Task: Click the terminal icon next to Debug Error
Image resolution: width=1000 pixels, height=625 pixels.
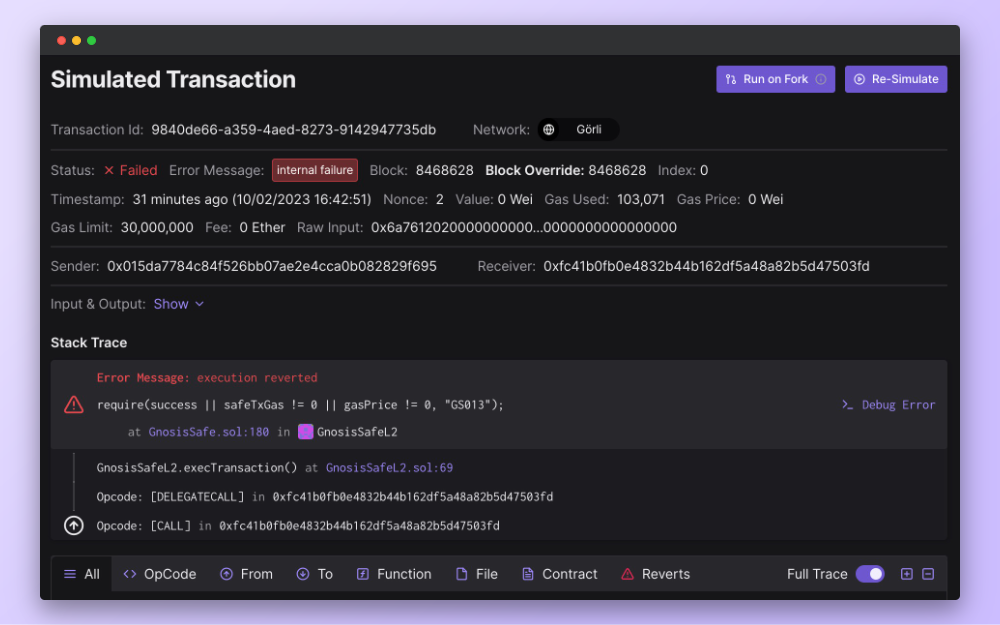Action: click(847, 405)
